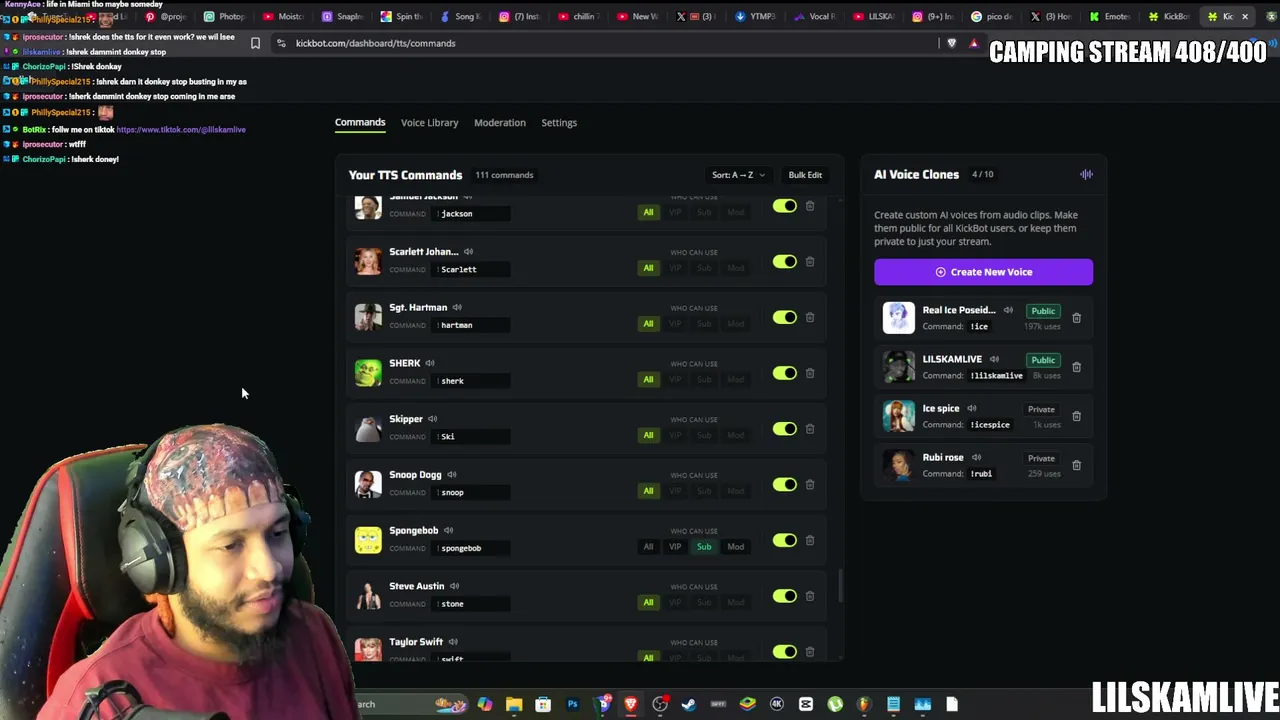
Task: Preview the Skipper voice
Action: pos(433,419)
